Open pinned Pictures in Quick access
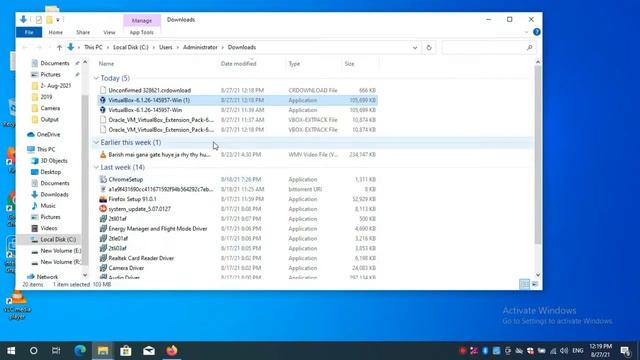 (50, 74)
